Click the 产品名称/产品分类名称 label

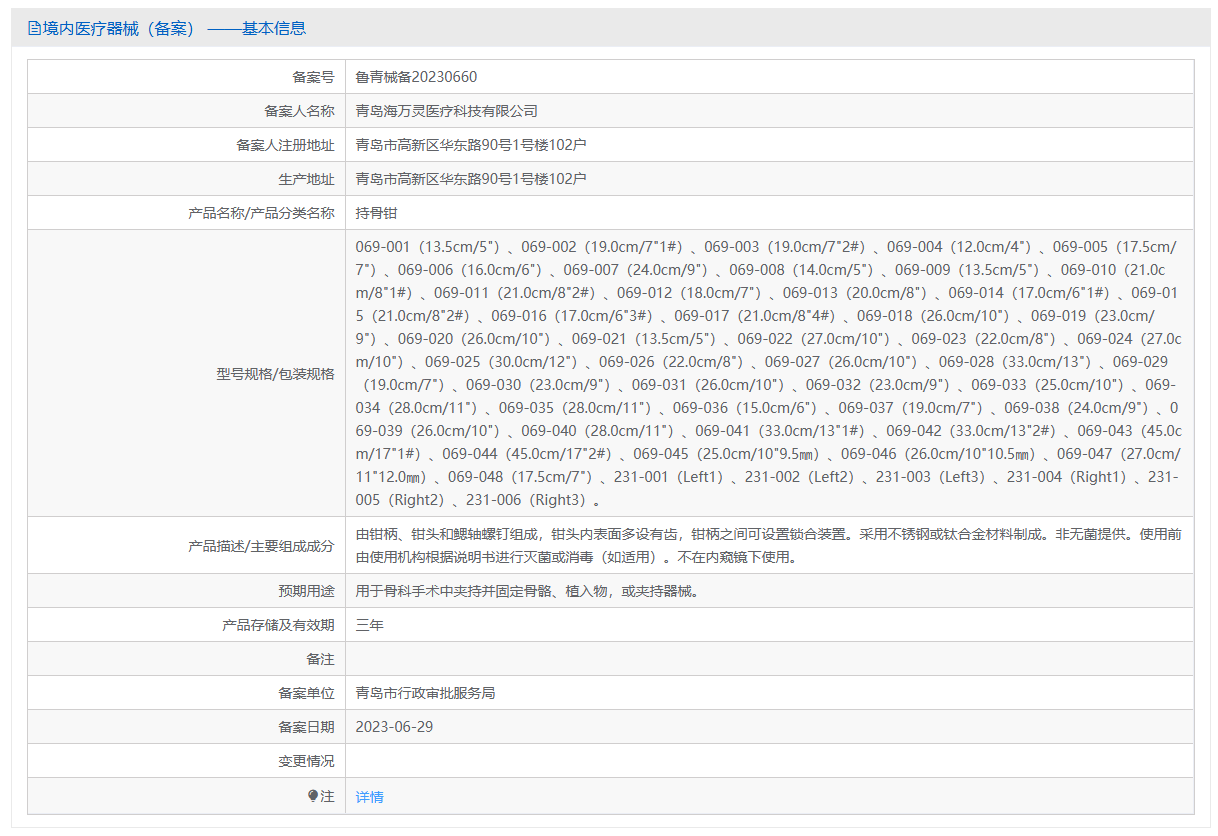pos(262,213)
